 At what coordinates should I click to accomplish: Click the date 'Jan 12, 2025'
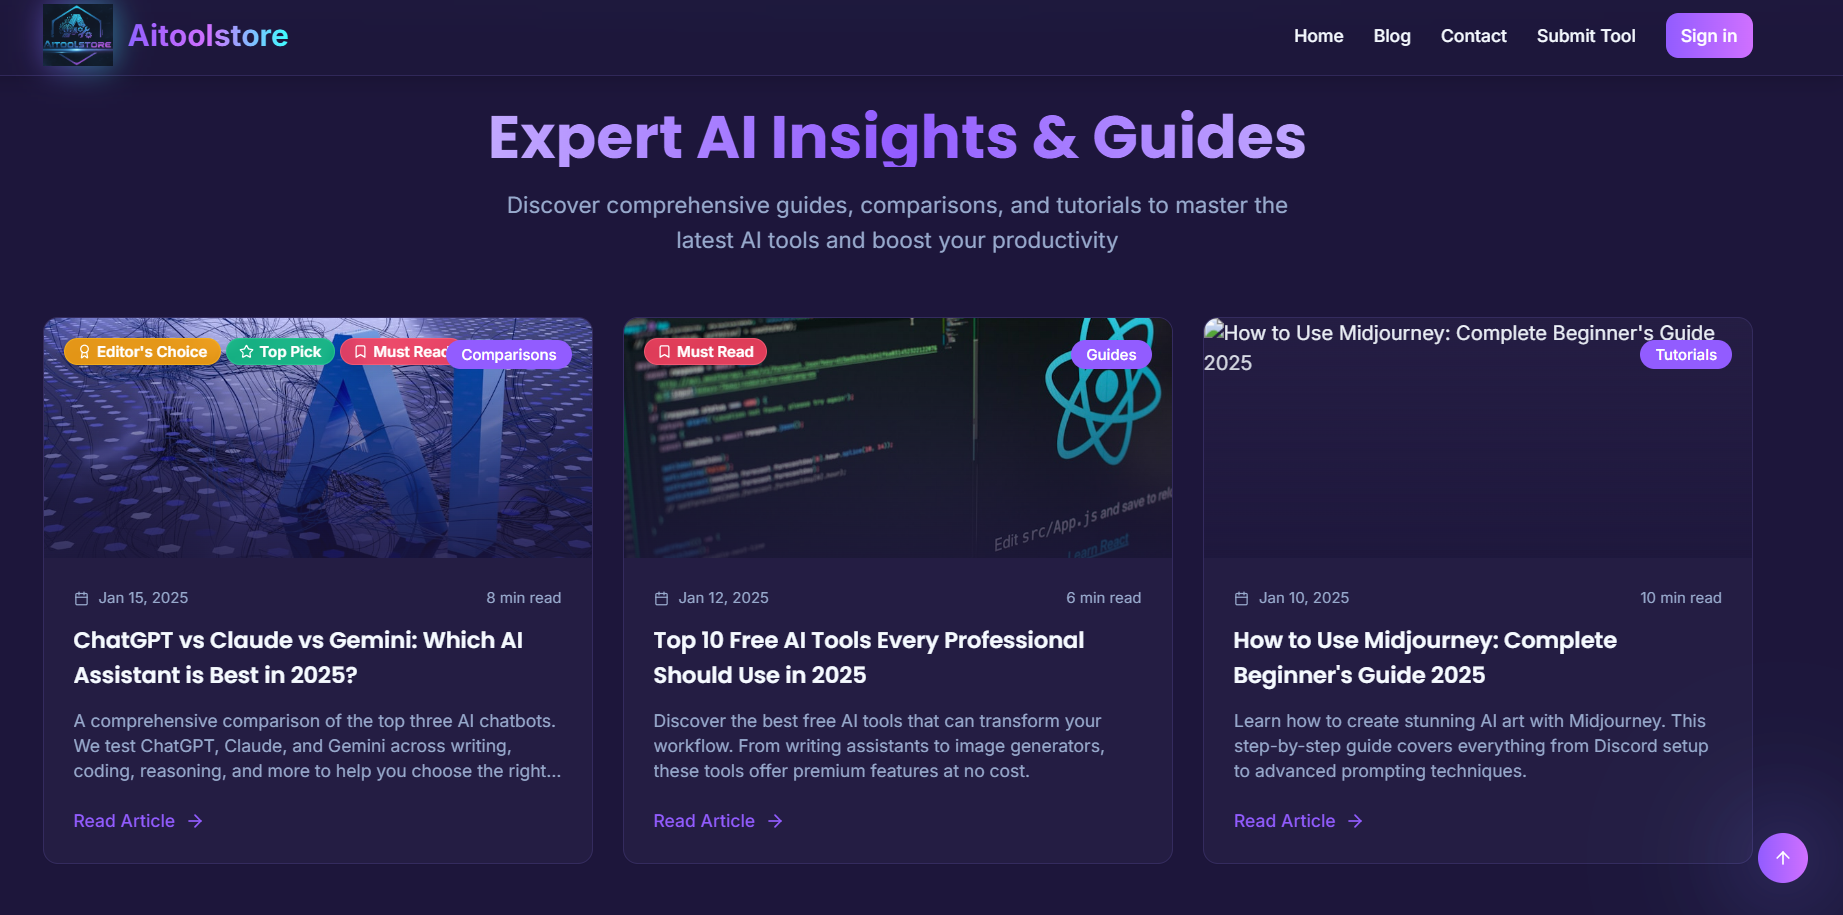click(723, 598)
